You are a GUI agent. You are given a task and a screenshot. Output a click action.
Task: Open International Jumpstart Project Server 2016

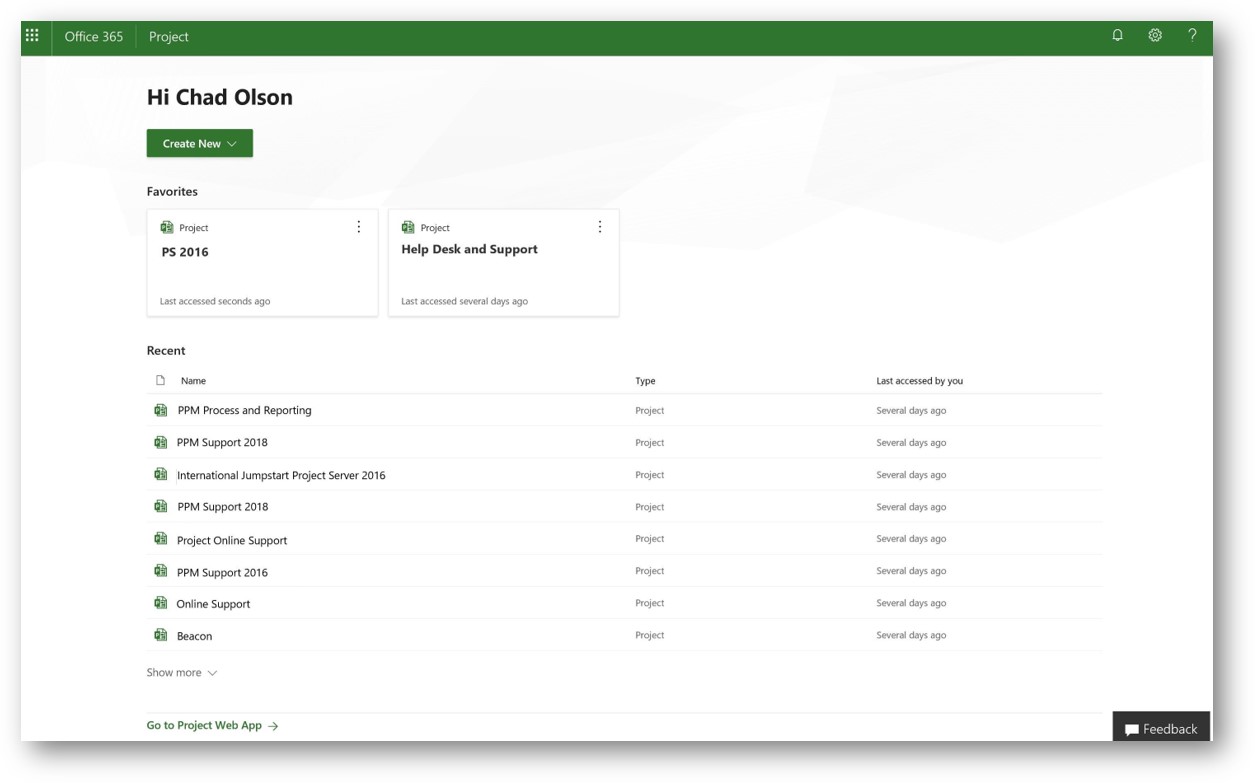coord(281,475)
